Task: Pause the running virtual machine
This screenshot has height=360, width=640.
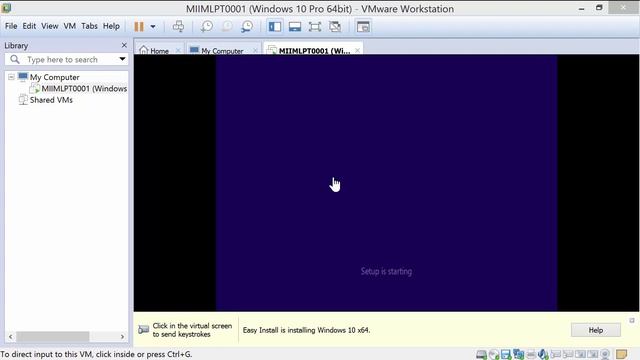Action: (x=139, y=27)
